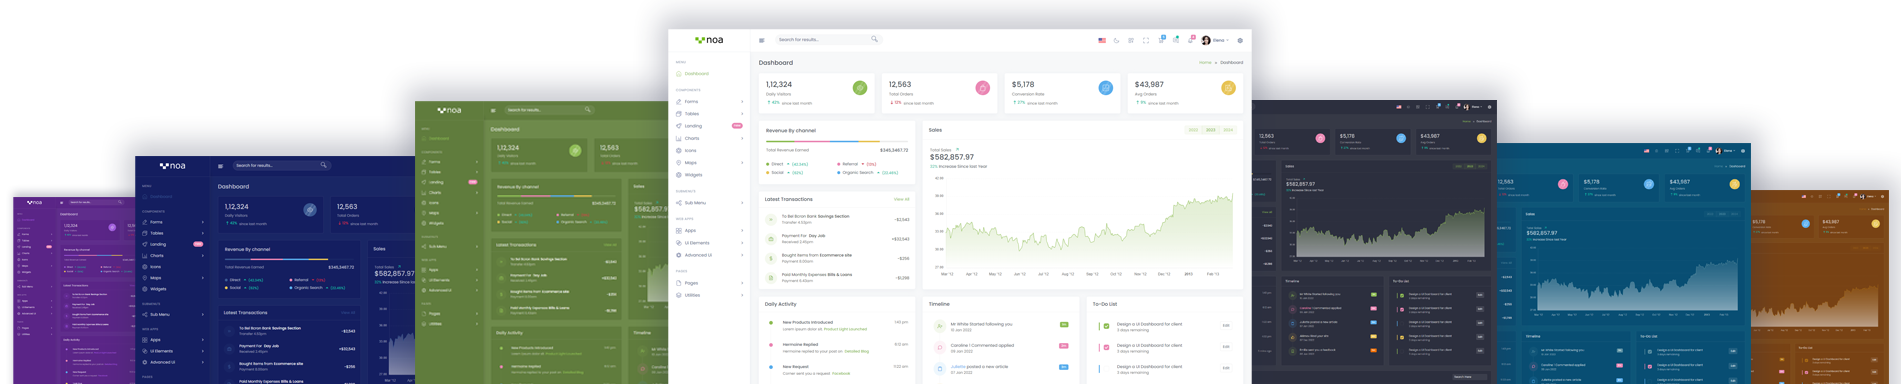Expand the Charts menu in white sidebar
1901x384 pixels.
(x=710, y=138)
